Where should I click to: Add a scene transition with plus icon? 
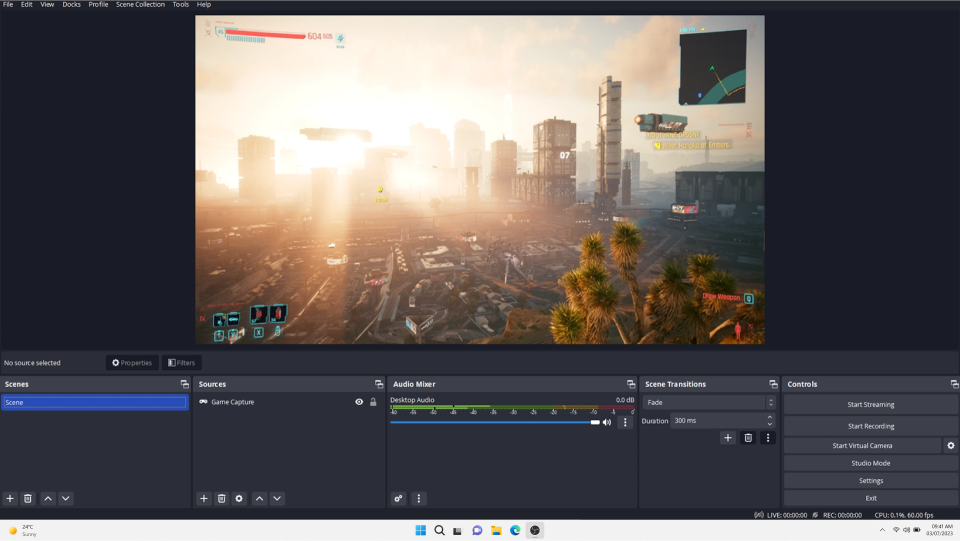pos(727,438)
